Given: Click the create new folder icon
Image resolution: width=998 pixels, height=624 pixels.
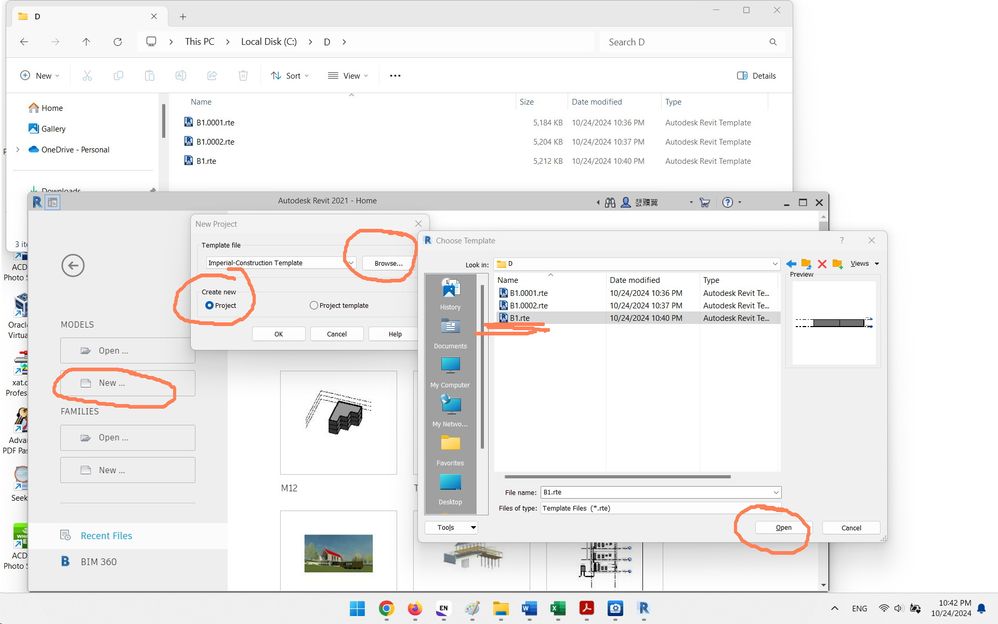Looking at the screenshot, I should pos(837,264).
